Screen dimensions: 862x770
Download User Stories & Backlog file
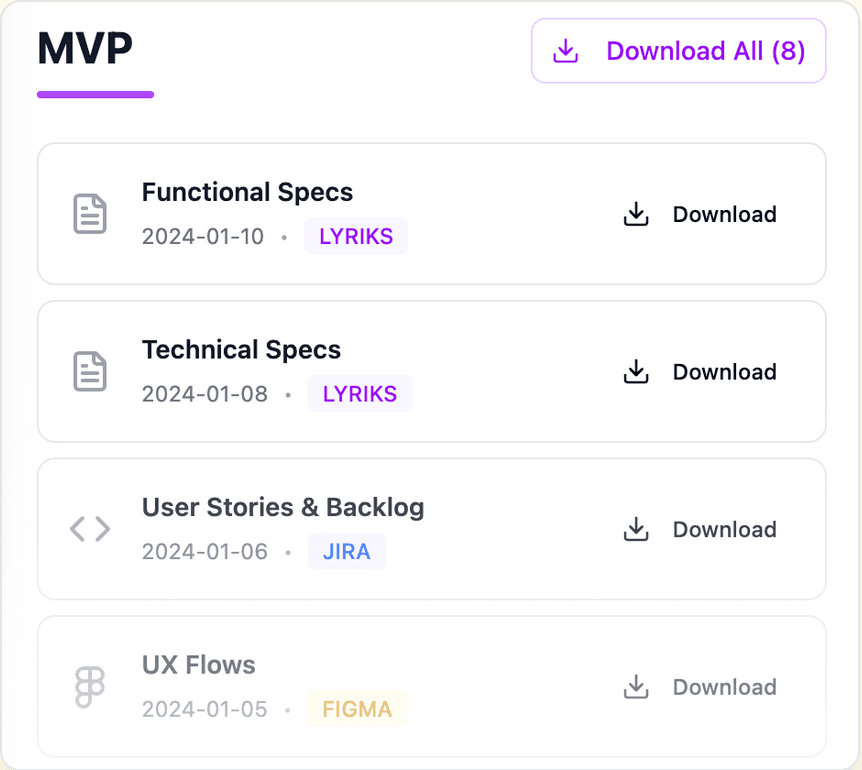723,529
